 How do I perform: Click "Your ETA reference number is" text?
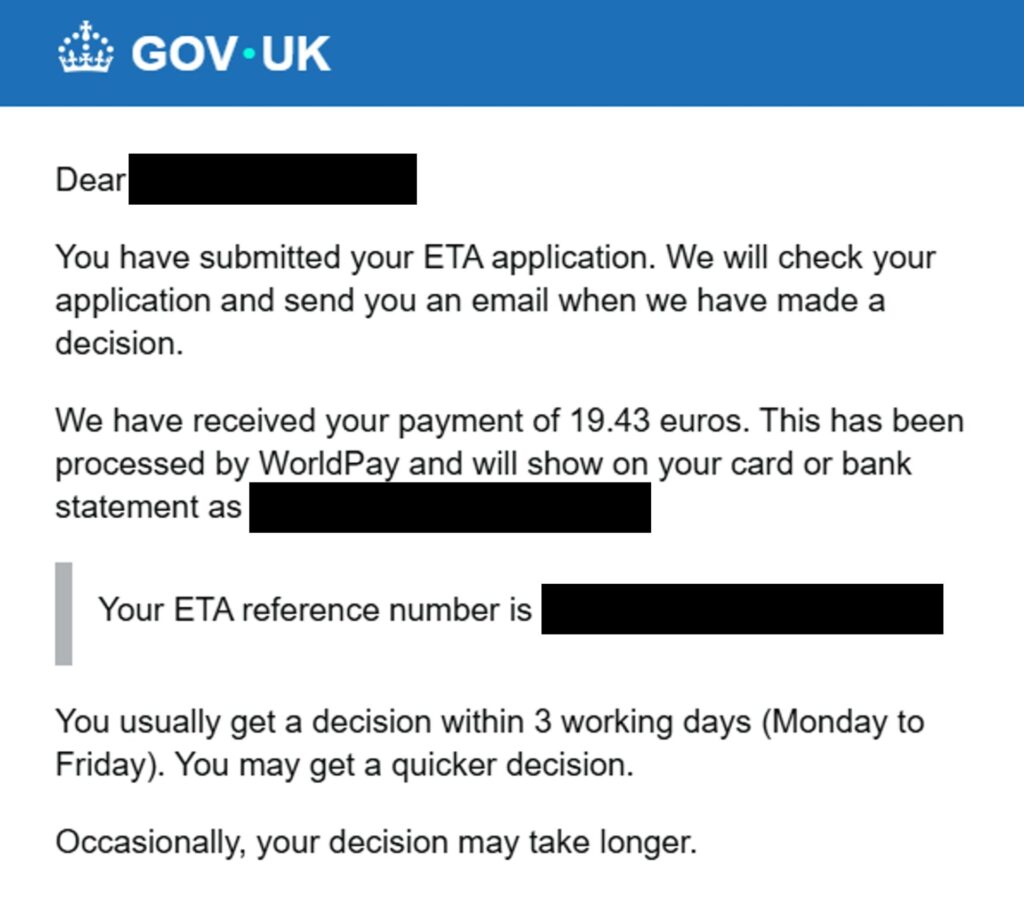tap(315, 609)
